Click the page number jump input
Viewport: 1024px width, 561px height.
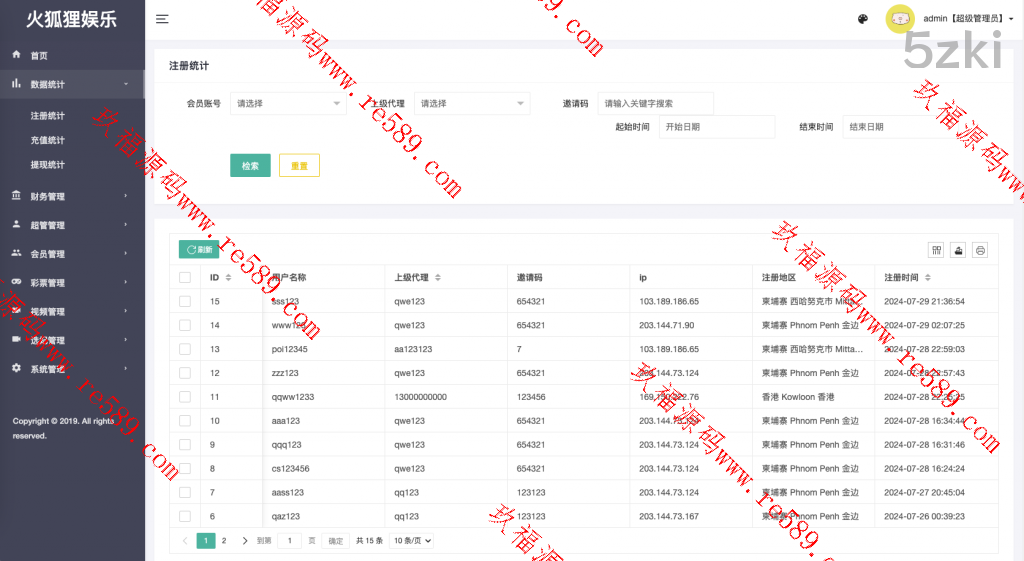click(x=290, y=541)
